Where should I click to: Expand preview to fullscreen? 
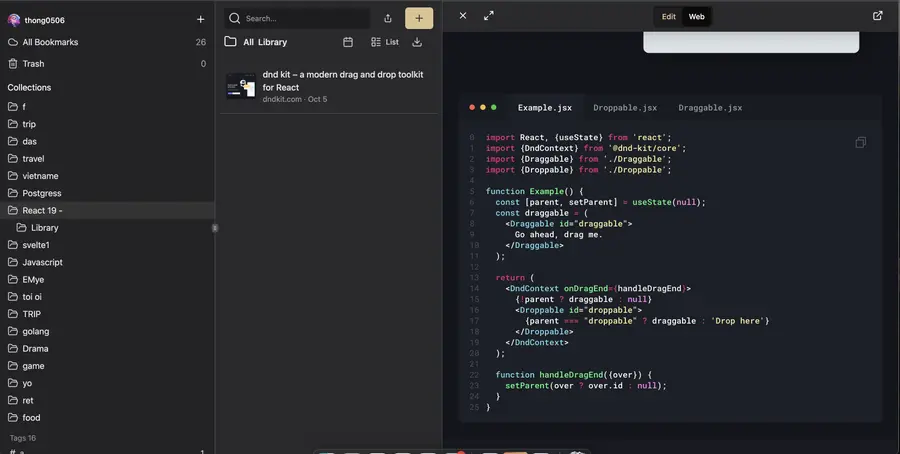488,16
